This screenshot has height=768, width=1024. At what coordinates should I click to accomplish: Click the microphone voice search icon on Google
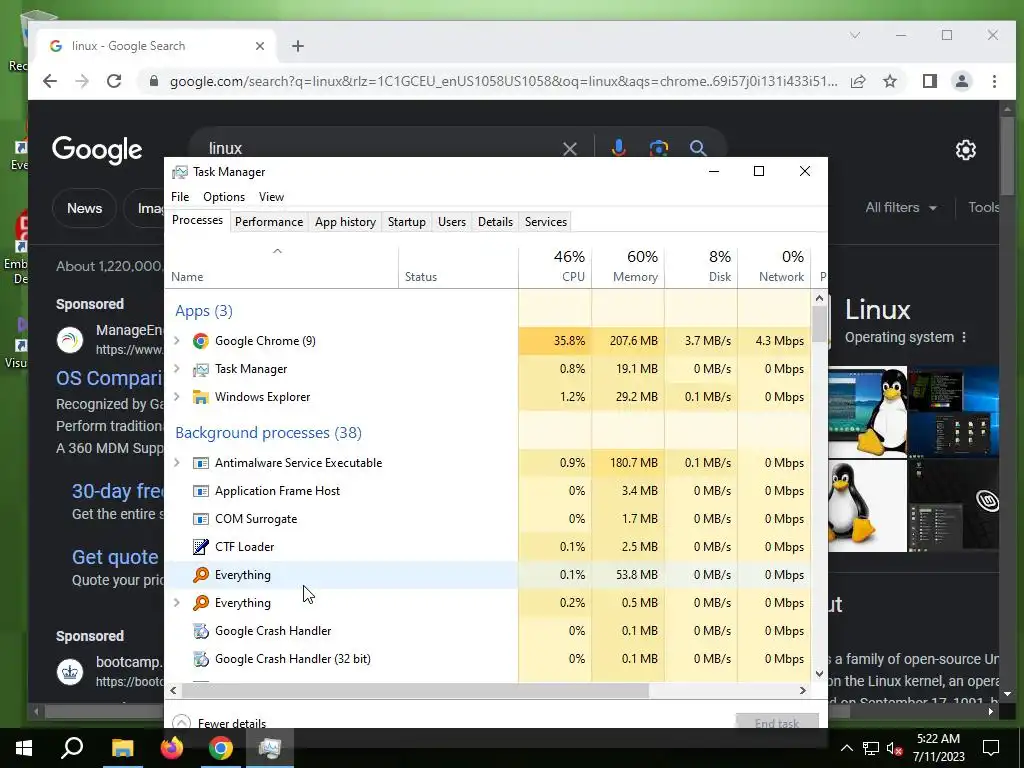coord(618,148)
